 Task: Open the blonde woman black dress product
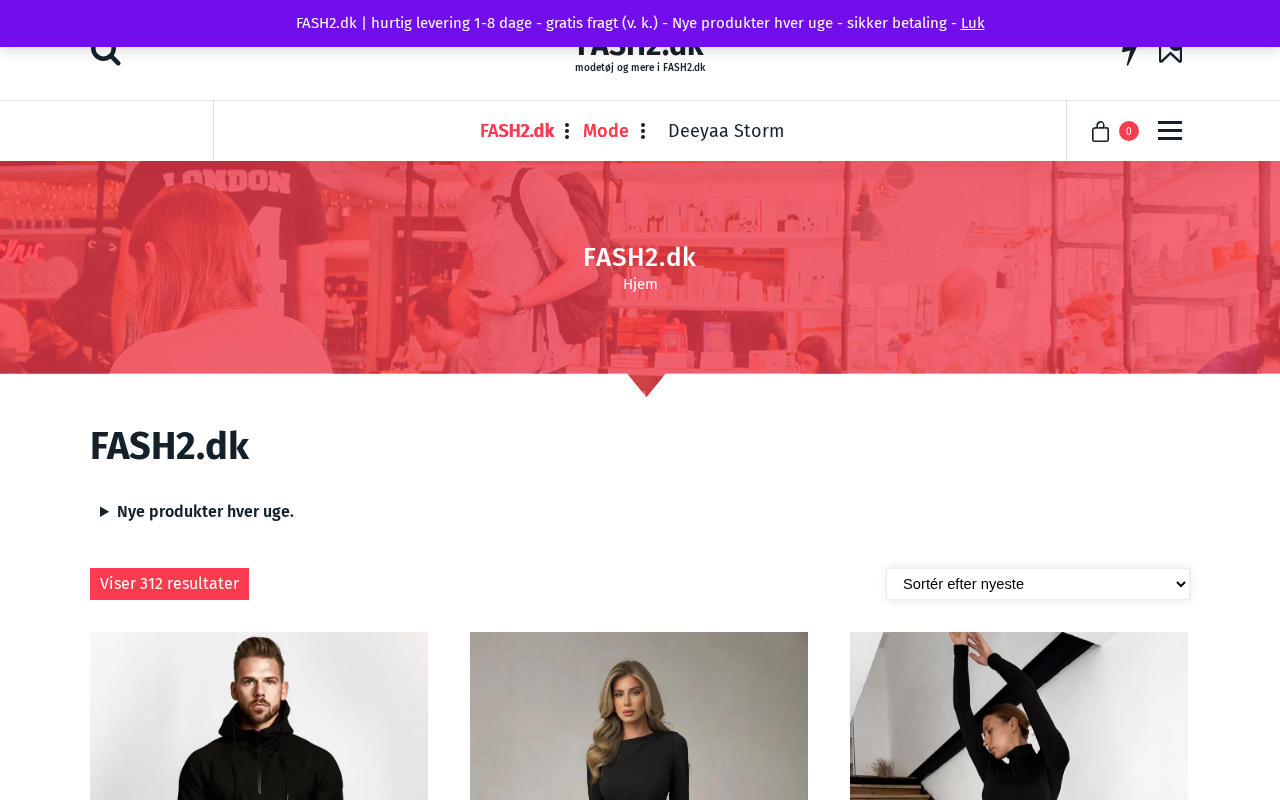coord(639,716)
